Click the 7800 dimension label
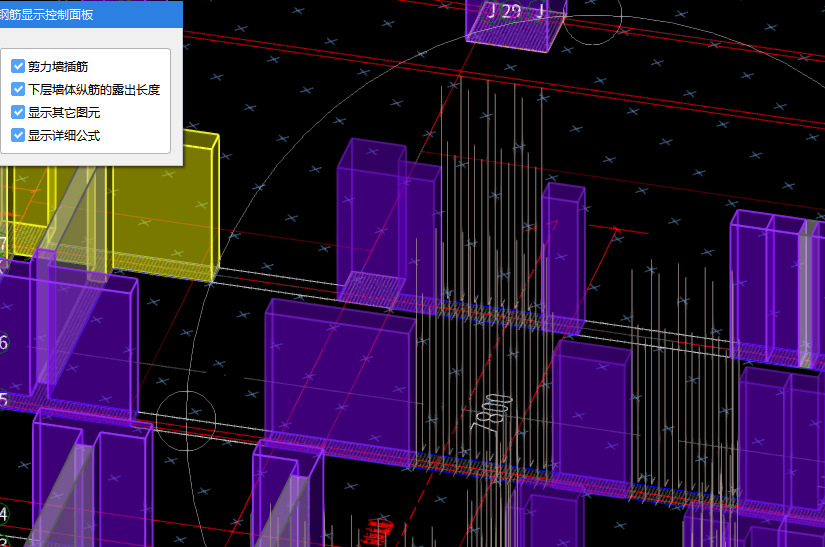The width and height of the screenshot is (825, 547). (491, 415)
